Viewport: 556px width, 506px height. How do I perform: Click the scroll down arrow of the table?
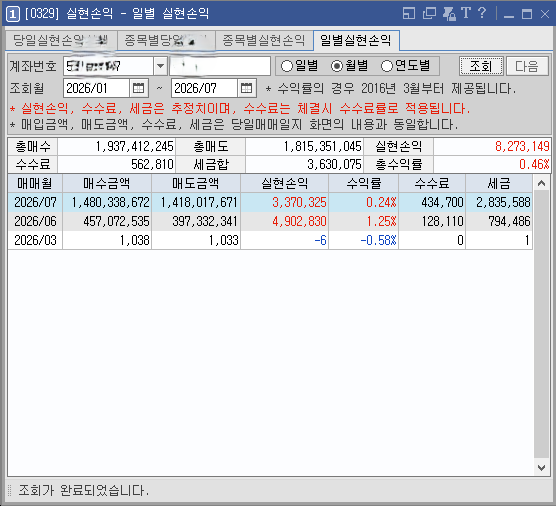(541, 468)
